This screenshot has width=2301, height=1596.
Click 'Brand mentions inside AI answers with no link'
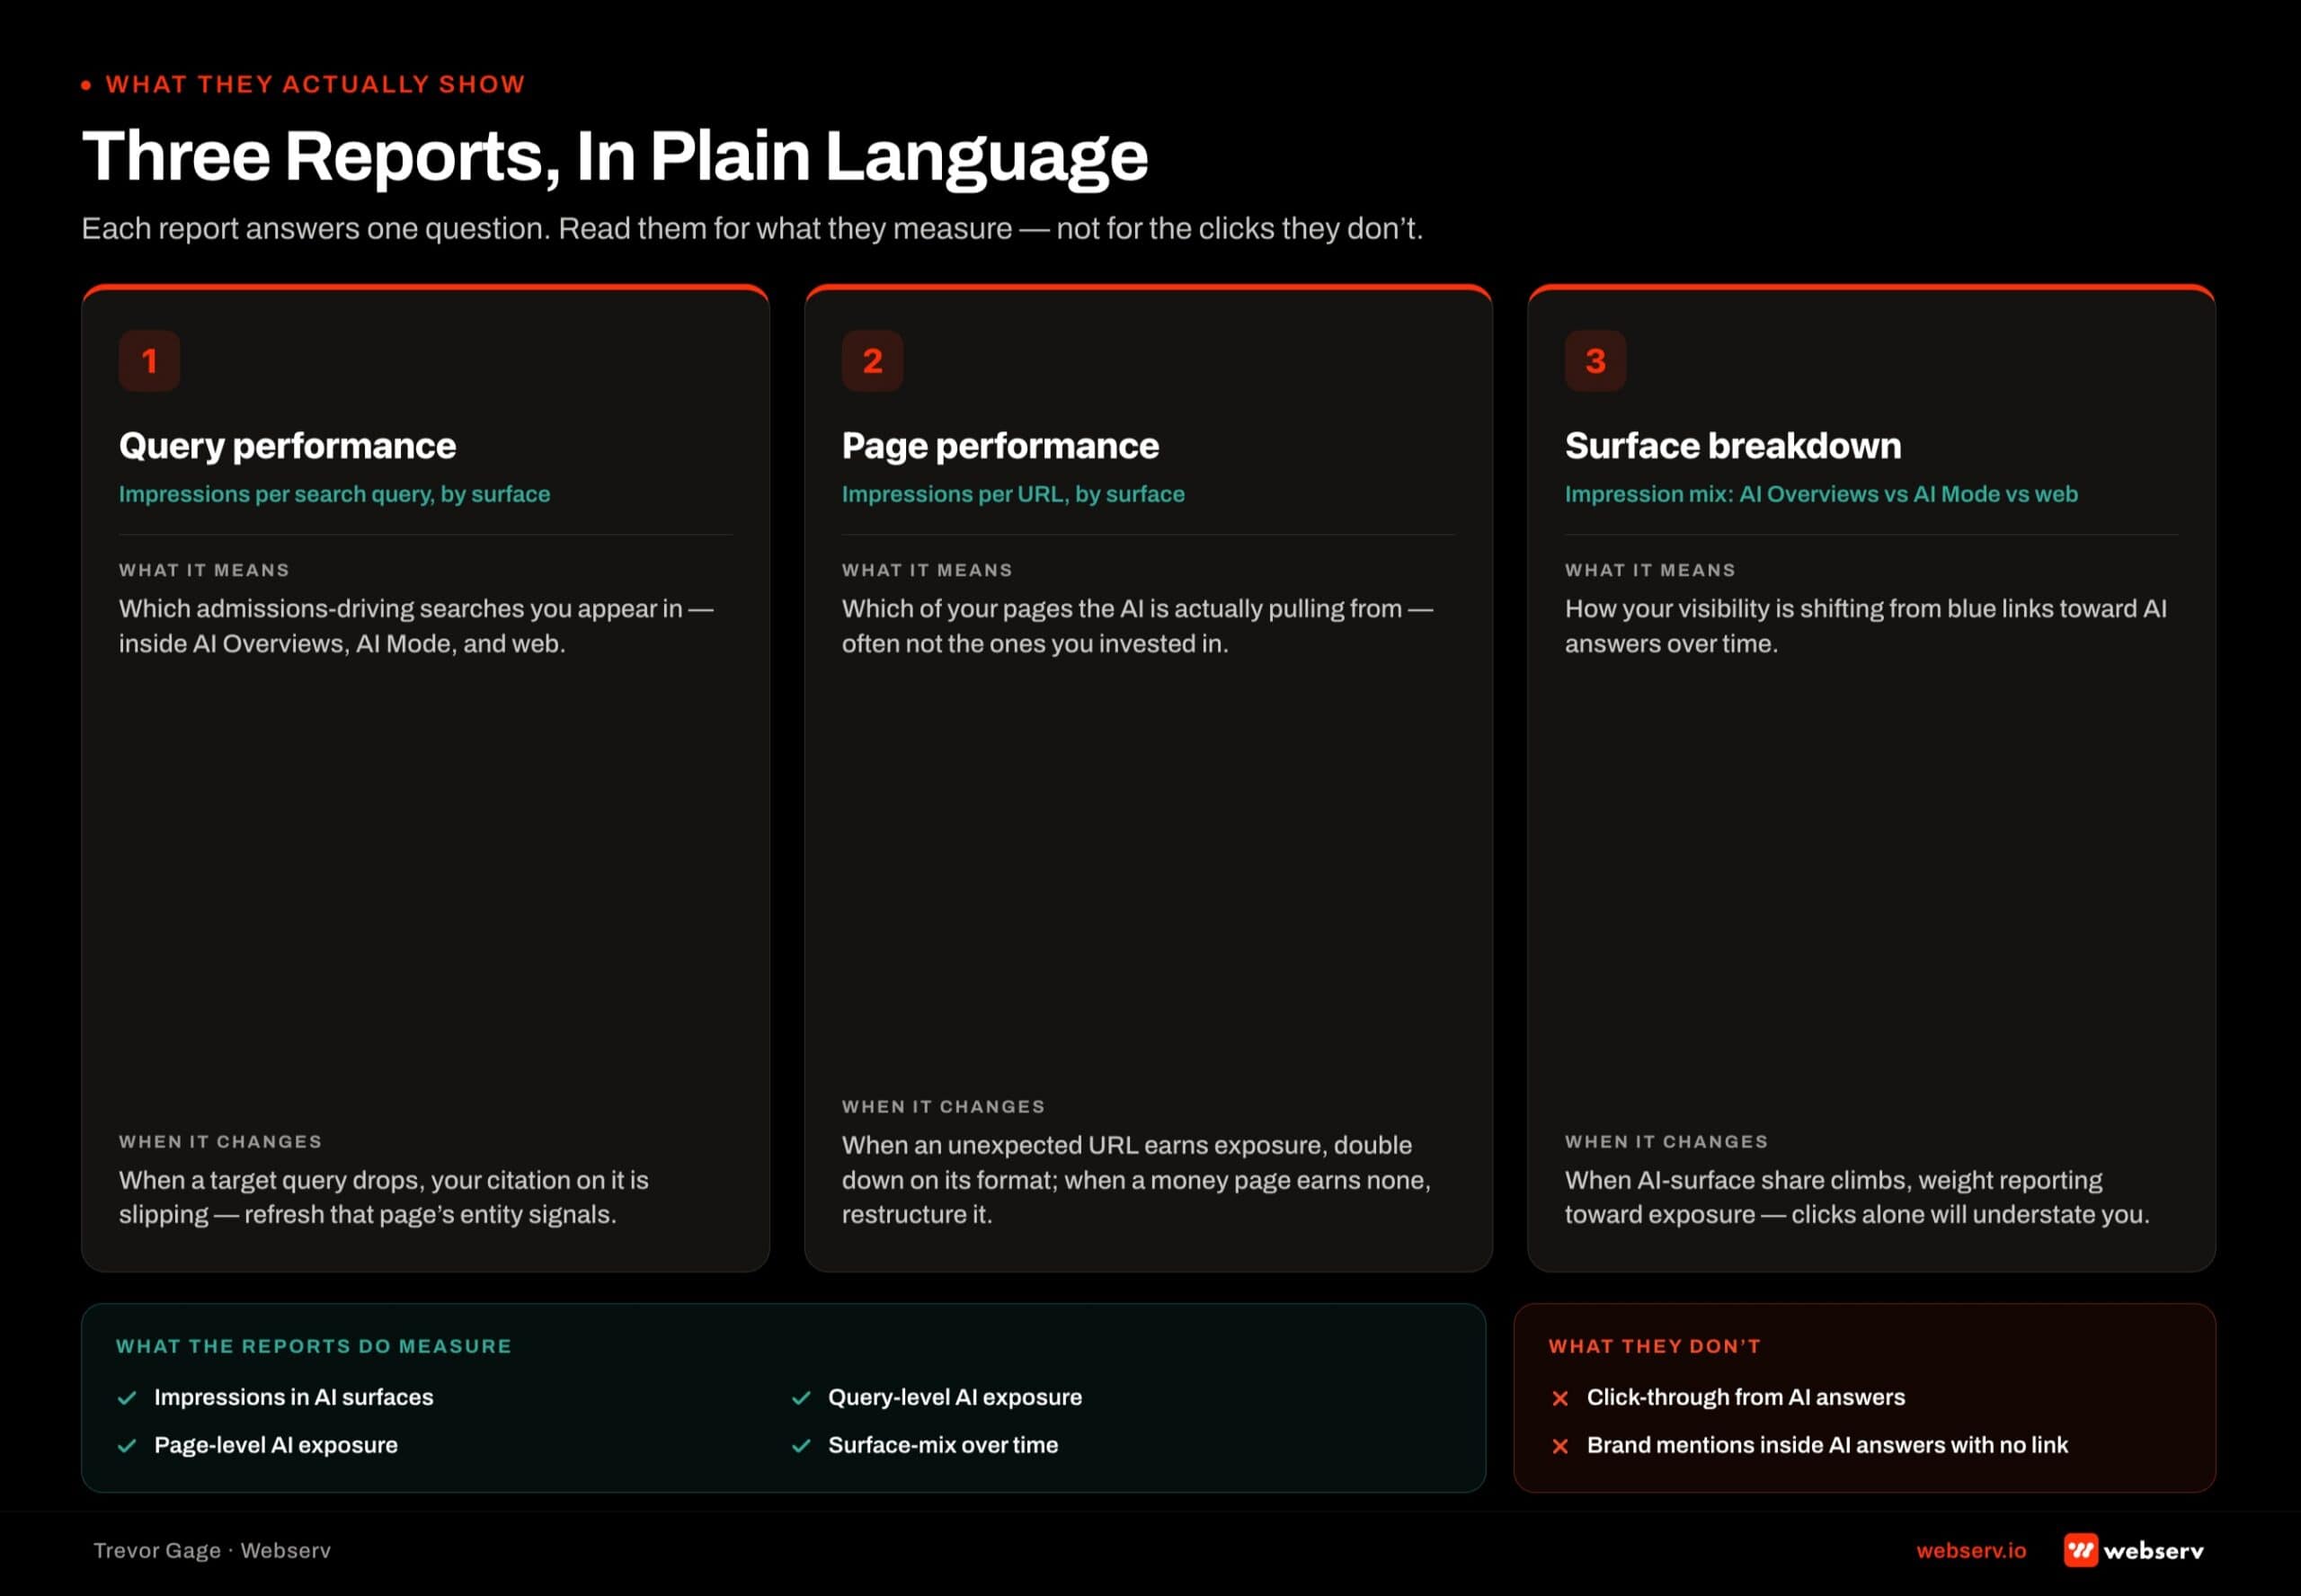tap(1827, 1446)
